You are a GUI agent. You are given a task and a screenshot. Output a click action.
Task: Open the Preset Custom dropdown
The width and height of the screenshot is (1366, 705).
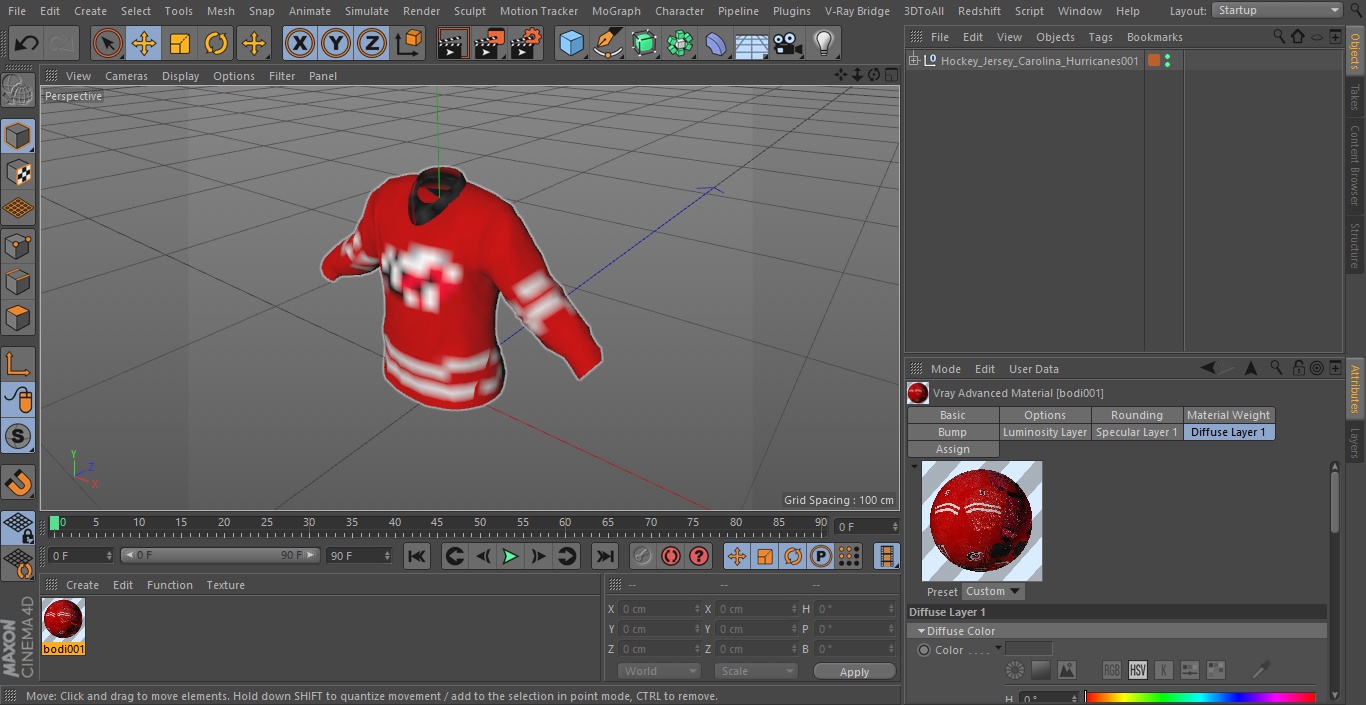[993, 591]
